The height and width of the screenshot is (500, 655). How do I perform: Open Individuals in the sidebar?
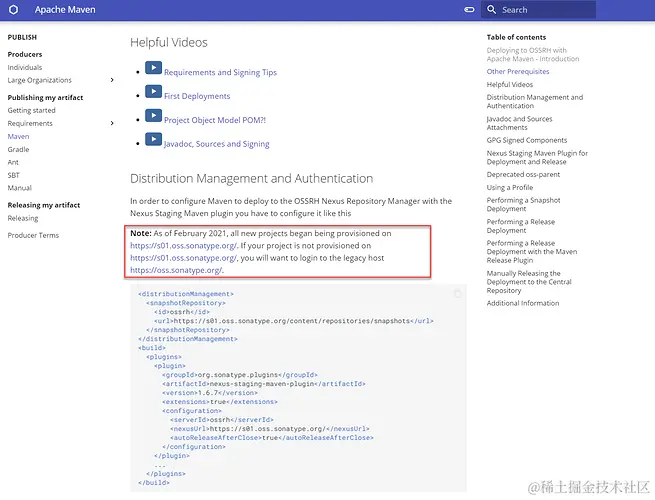pyautogui.click(x=25, y=67)
